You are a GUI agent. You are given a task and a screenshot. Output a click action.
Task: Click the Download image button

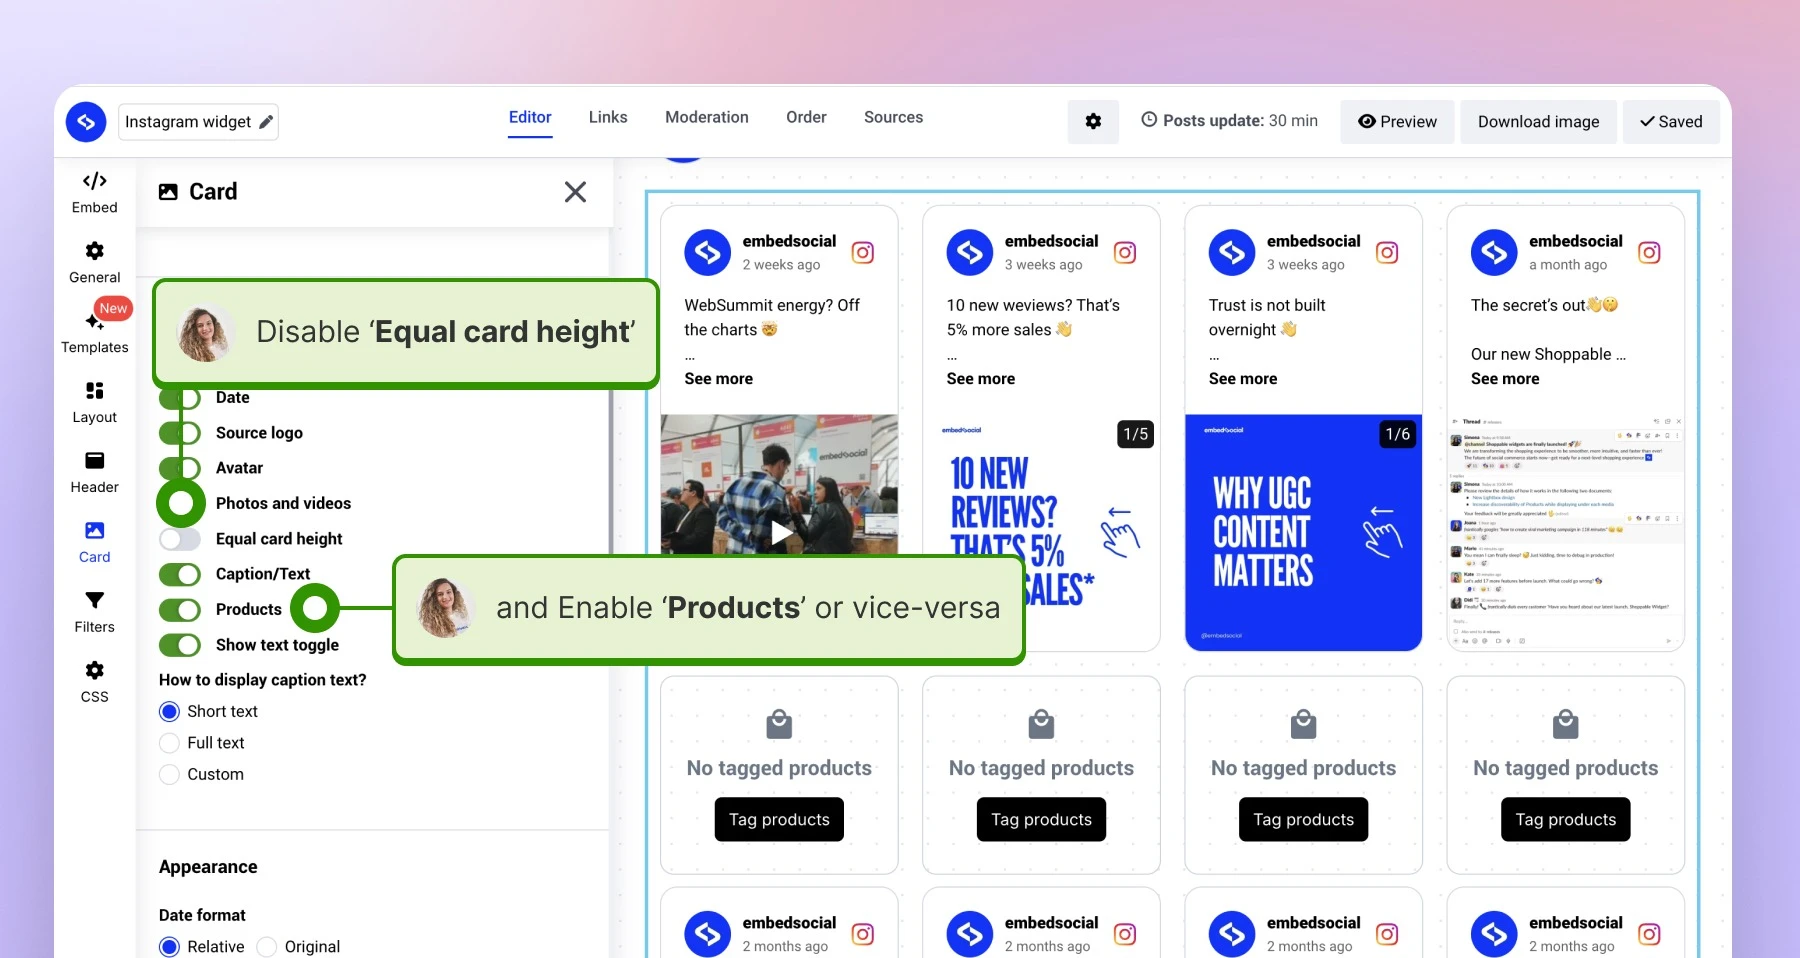click(x=1538, y=122)
